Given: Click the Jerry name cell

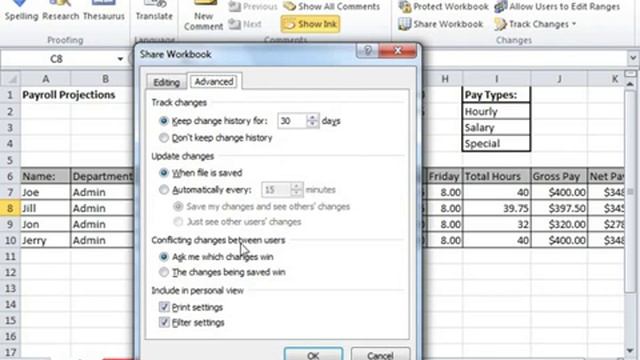Looking at the screenshot, I should coord(45,240).
